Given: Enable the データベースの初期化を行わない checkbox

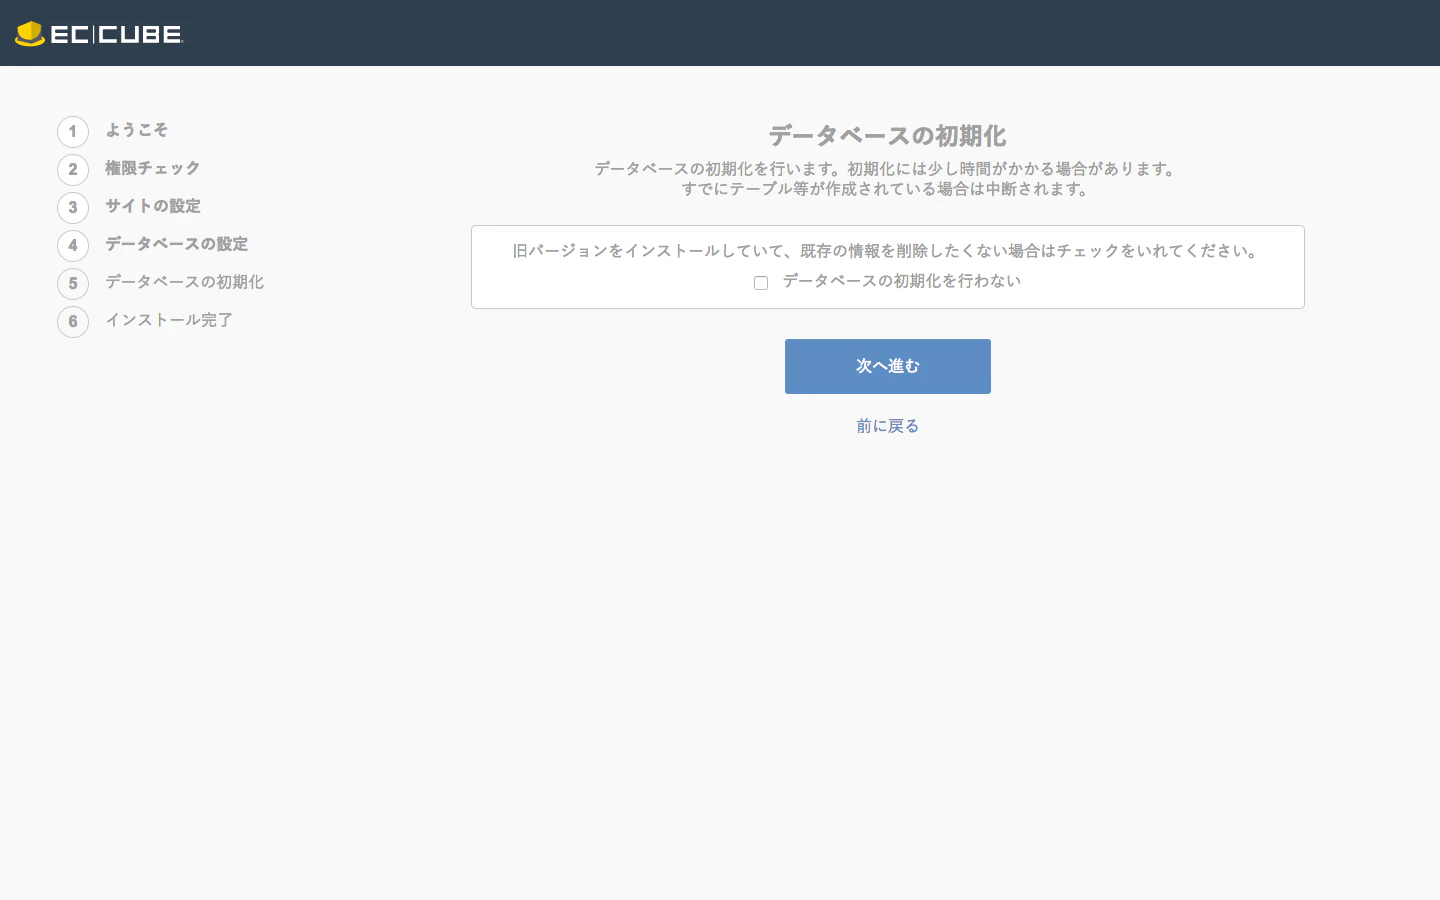Looking at the screenshot, I should click(x=761, y=283).
